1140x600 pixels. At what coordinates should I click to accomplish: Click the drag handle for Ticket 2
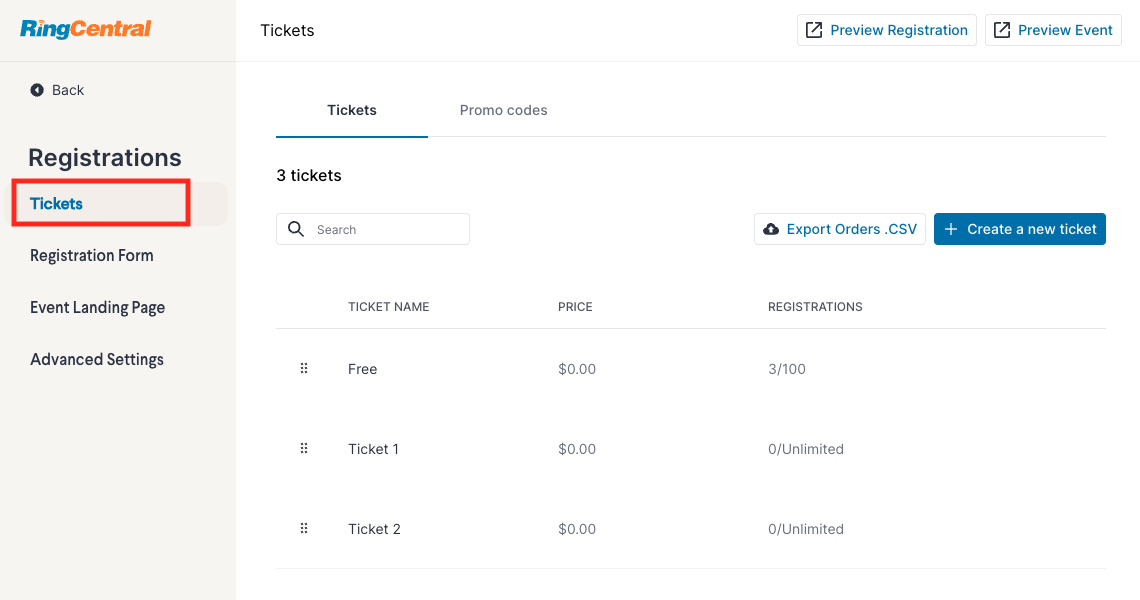click(x=304, y=529)
